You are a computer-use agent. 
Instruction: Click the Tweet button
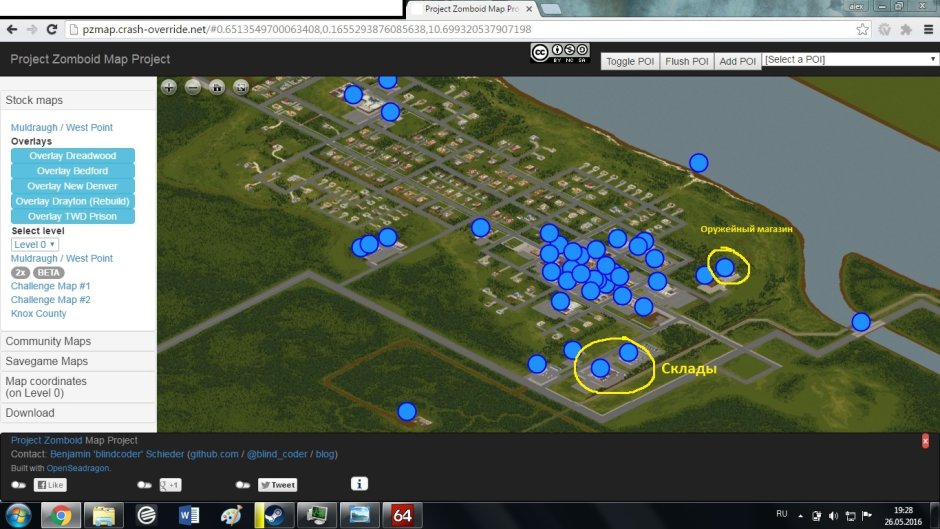click(278, 485)
